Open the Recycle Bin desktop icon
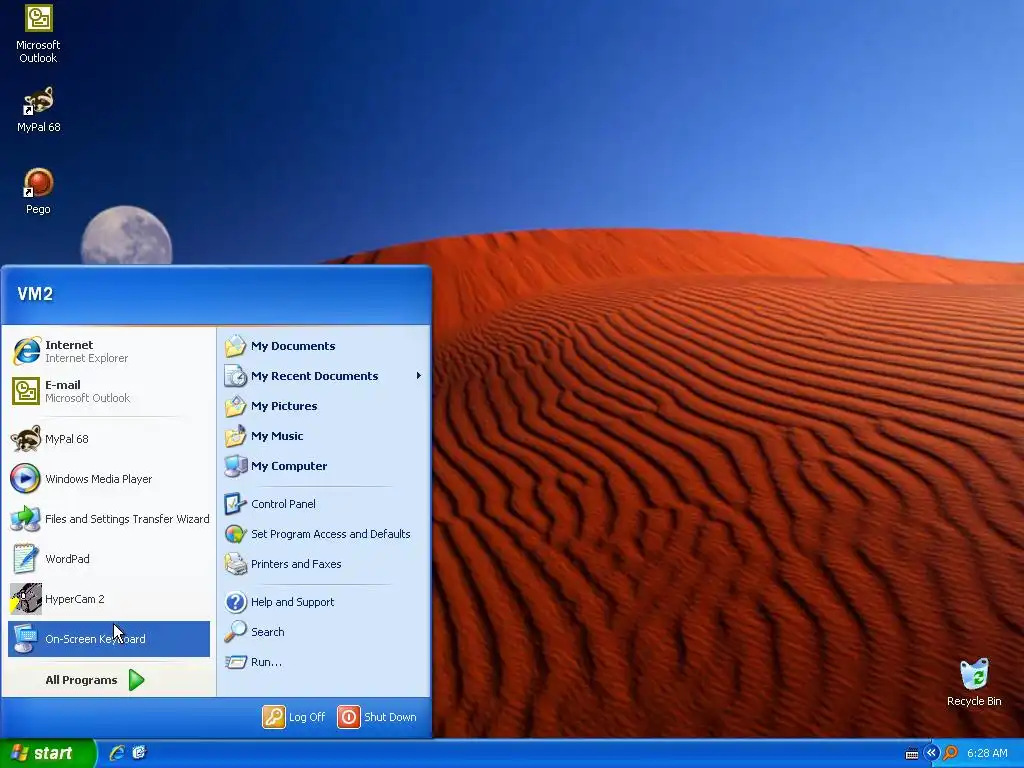This screenshot has width=1024, height=768. tap(974, 682)
